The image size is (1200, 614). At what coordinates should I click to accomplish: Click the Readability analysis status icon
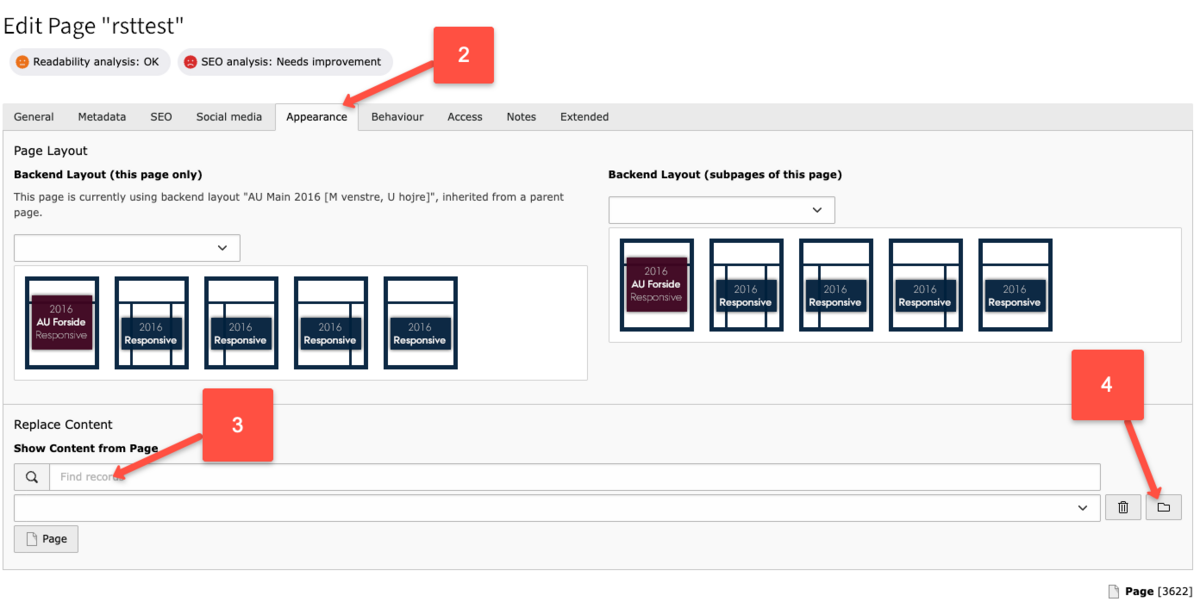pos(22,62)
